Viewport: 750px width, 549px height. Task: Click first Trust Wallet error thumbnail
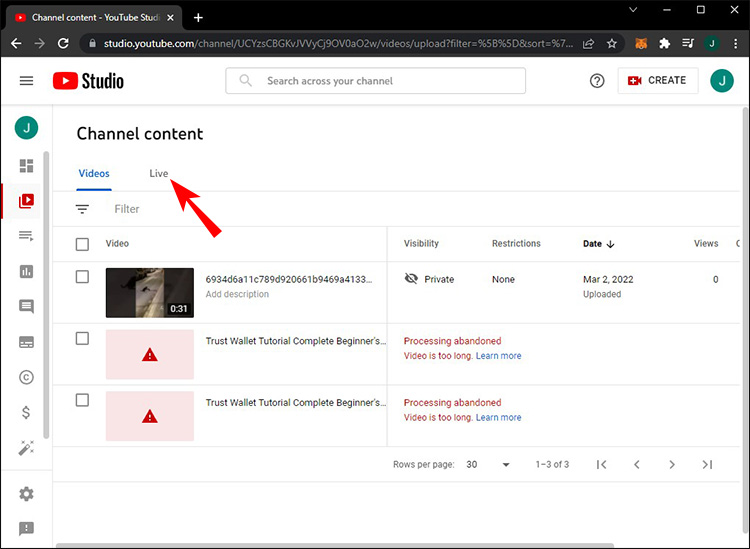click(x=150, y=354)
